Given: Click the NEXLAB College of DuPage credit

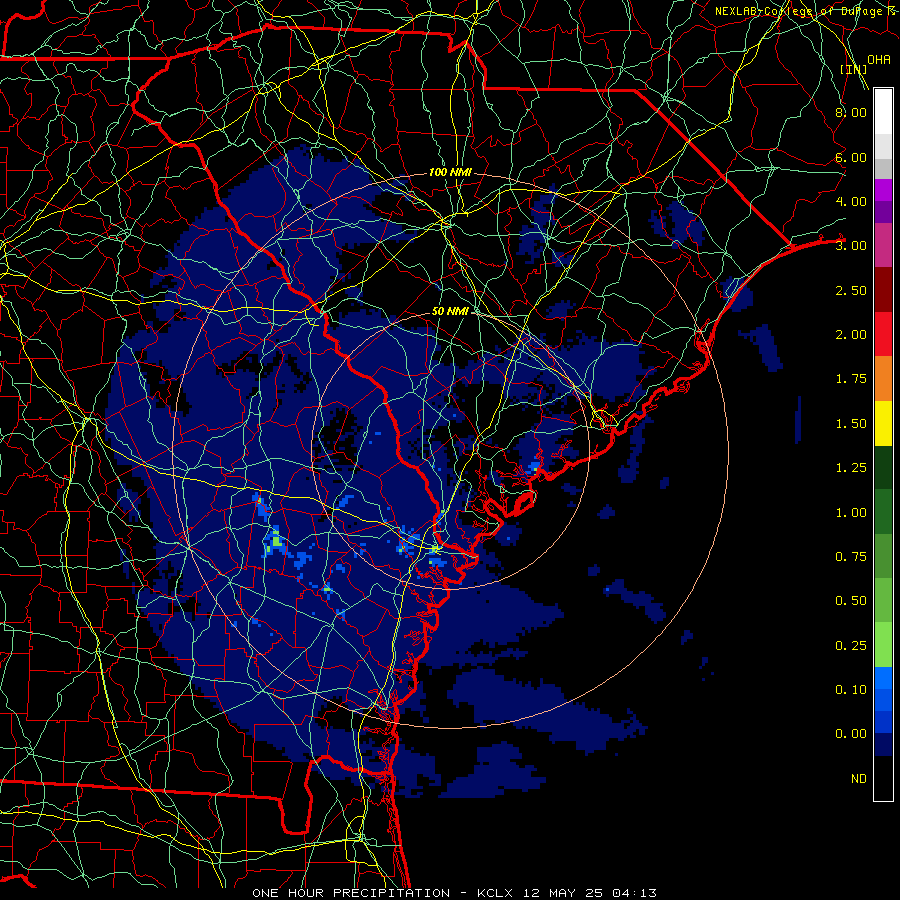Looking at the screenshot, I should [x=805, y=11].
